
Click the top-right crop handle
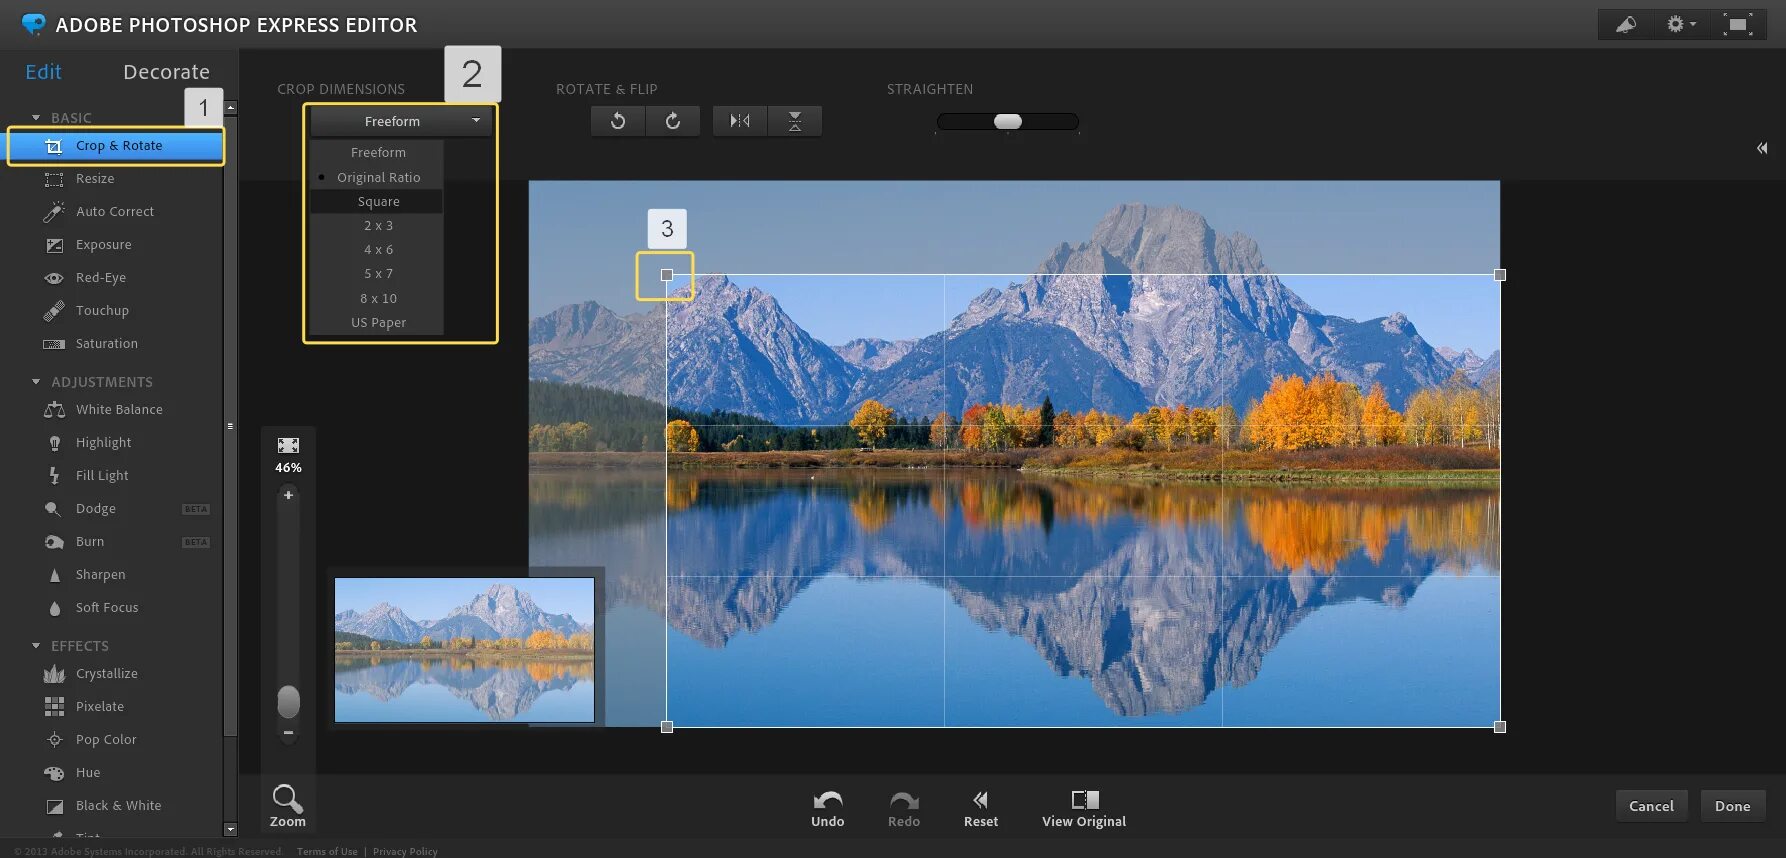click(1500, 275)
